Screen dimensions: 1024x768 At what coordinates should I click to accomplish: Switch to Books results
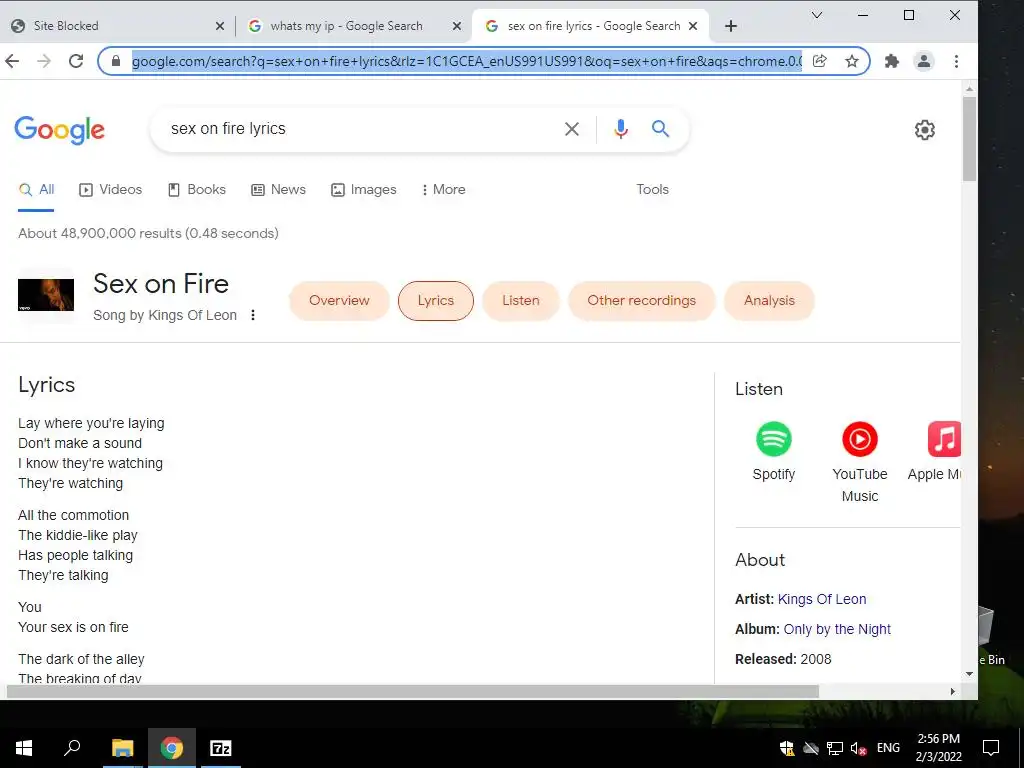(197, 189)
